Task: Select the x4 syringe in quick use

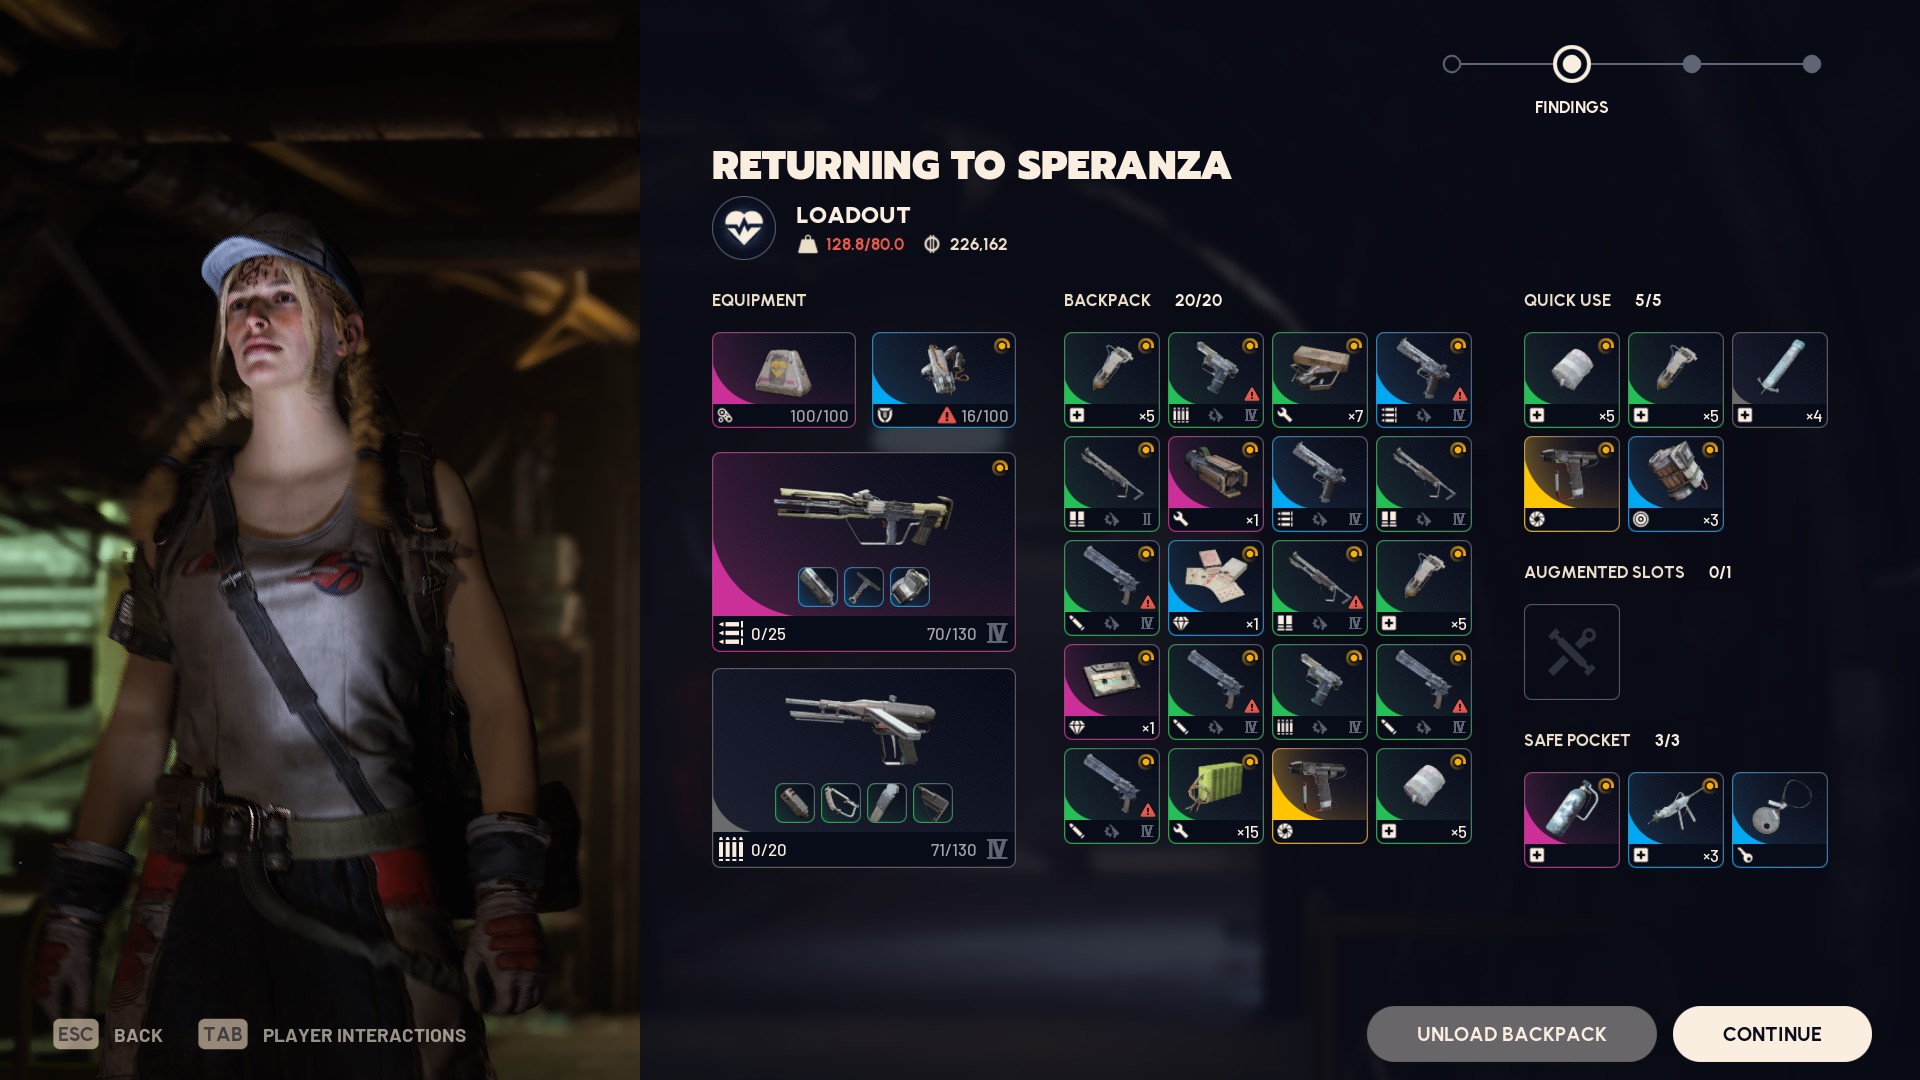Action: point(1780,380)
